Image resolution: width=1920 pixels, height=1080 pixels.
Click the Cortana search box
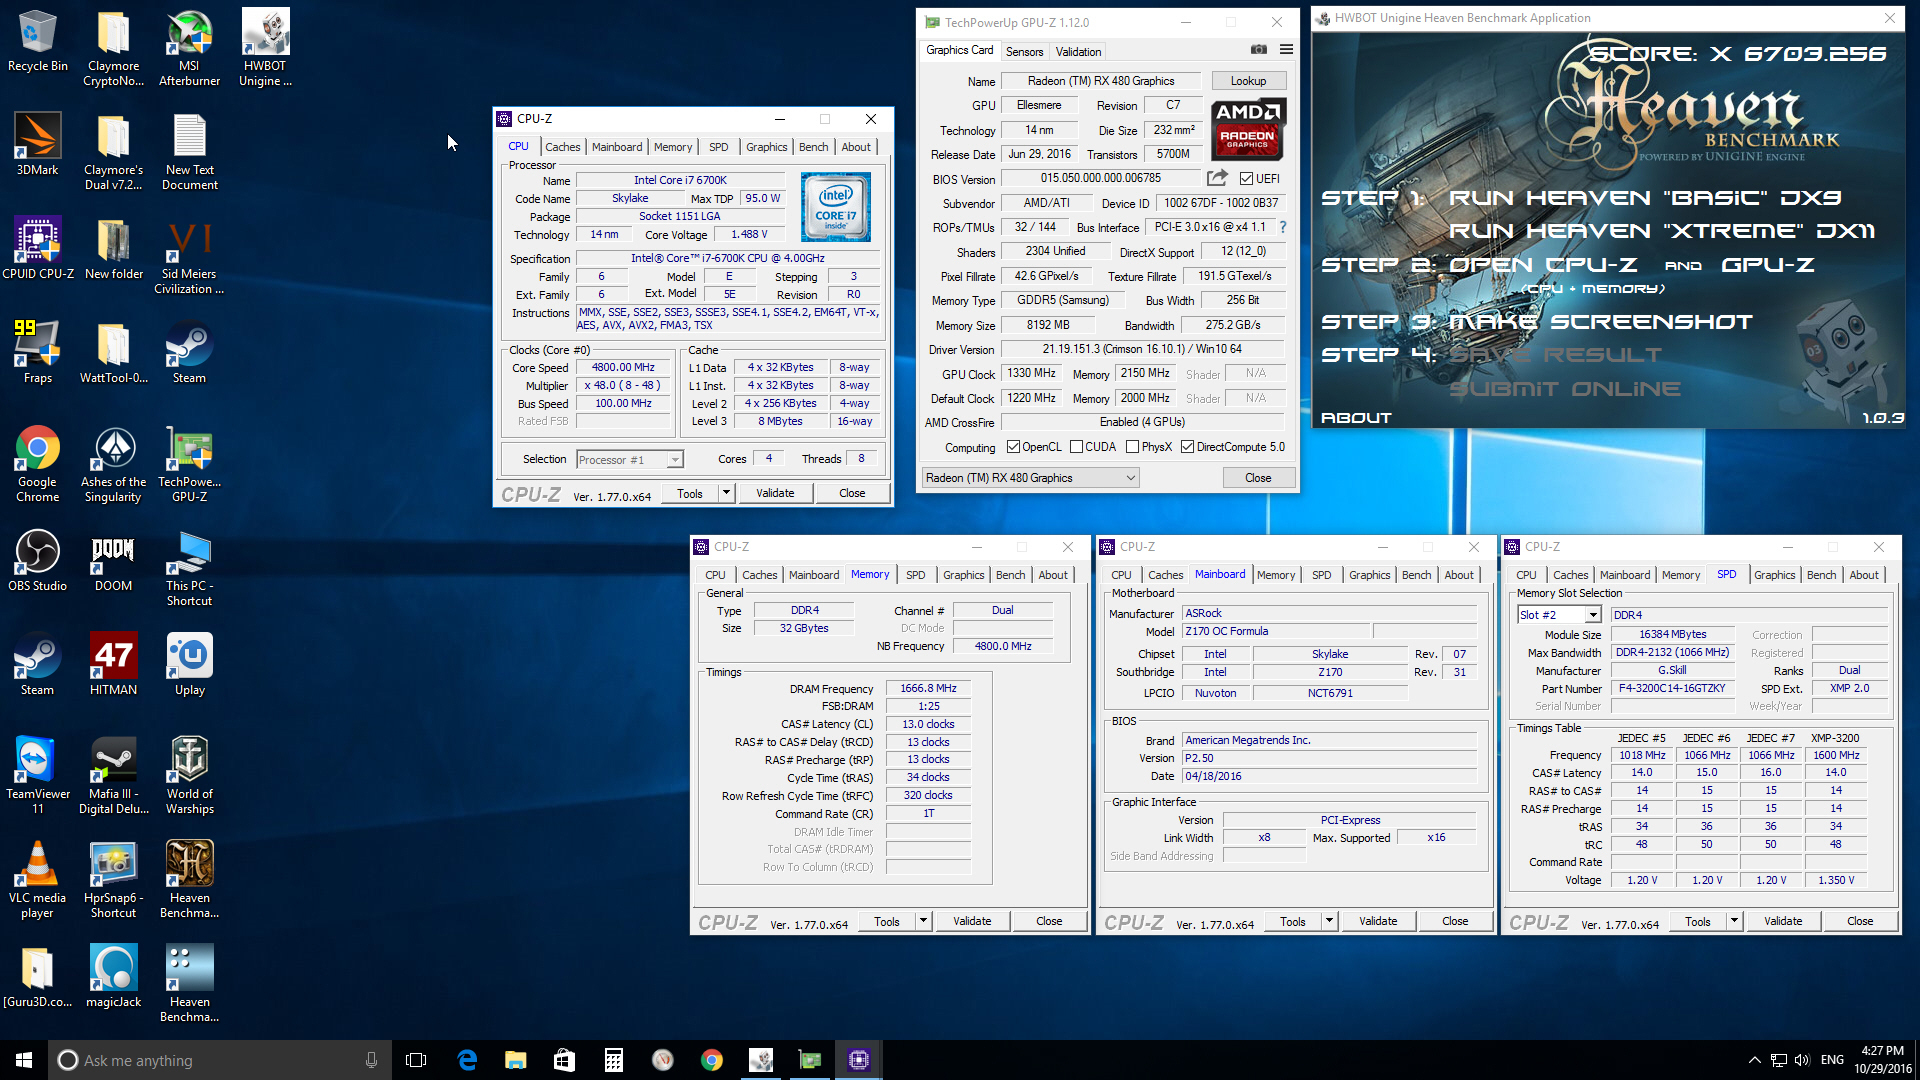click(x=220, y=1060)
